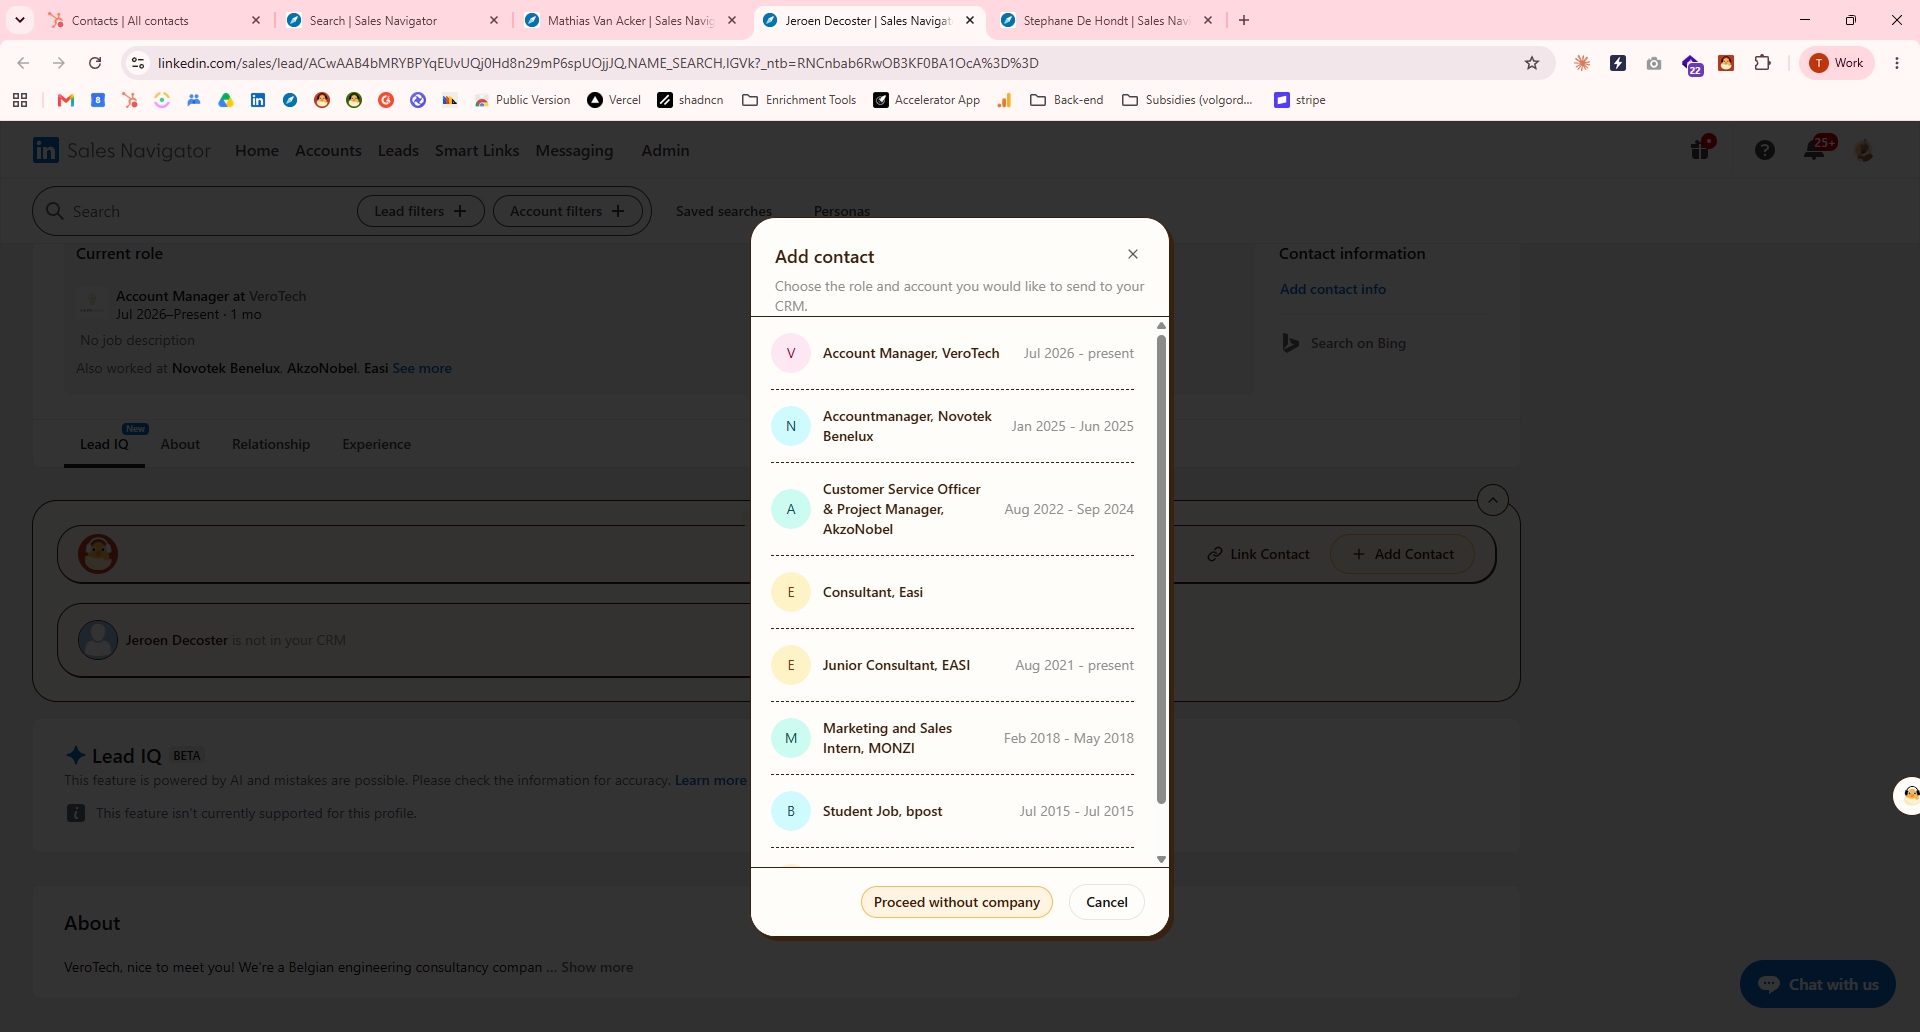Click the Add contact dialog scrollbar thumb
The height and width of the screenshot is (1032, 1920).
coord(1161,569)
